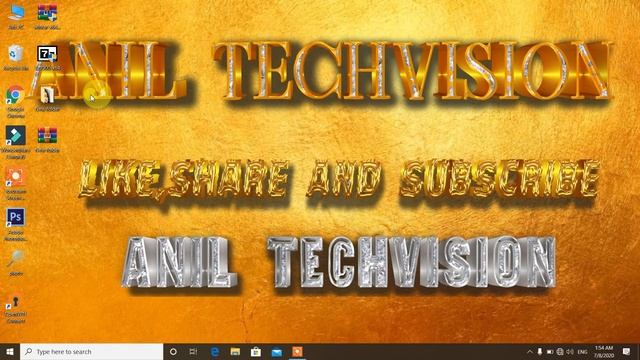This screenshot has width=640, height=360.
Task: Open File Explorer from the taskbar
Action: click(x=235, y=351)
